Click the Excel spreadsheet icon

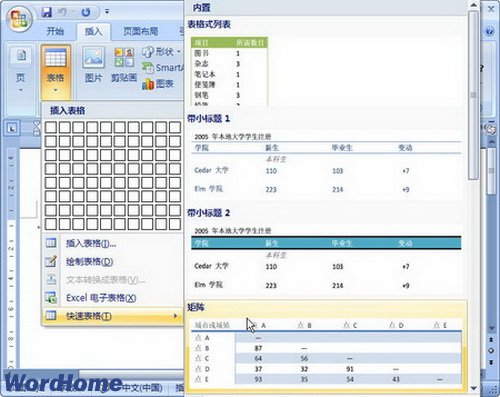point(51,297)
